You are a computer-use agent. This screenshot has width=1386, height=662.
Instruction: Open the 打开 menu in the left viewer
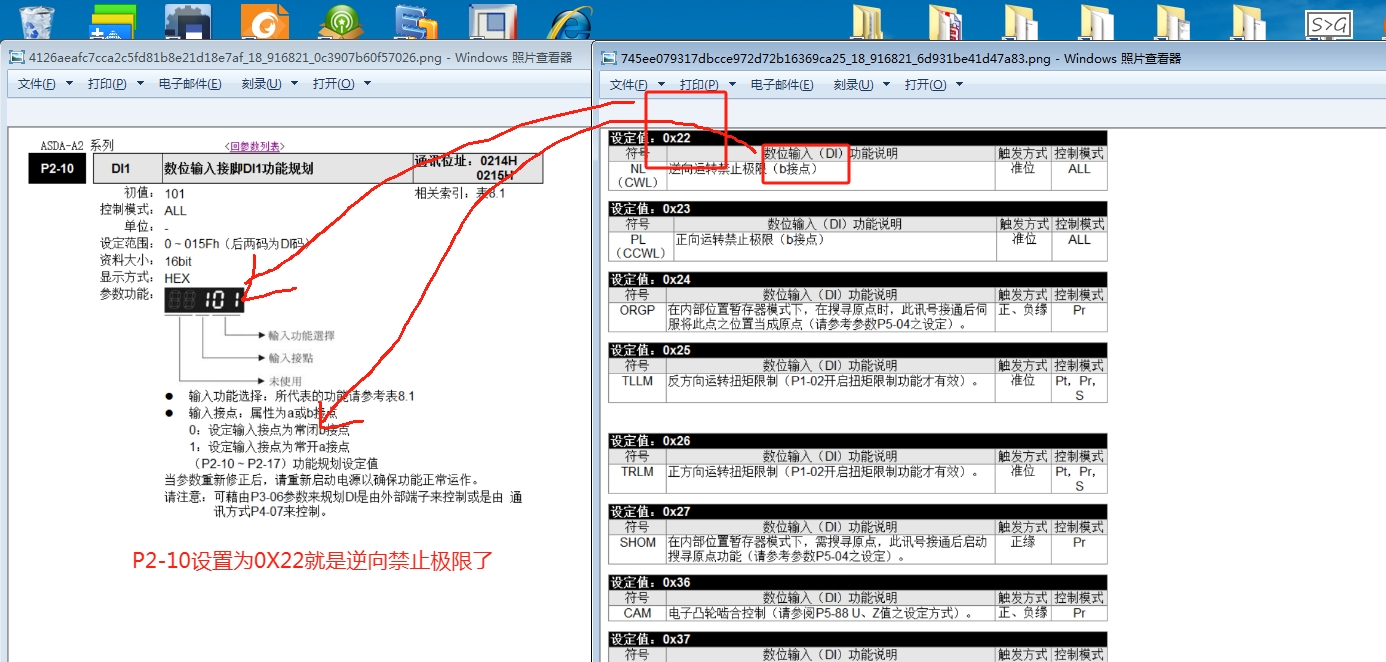333,84
